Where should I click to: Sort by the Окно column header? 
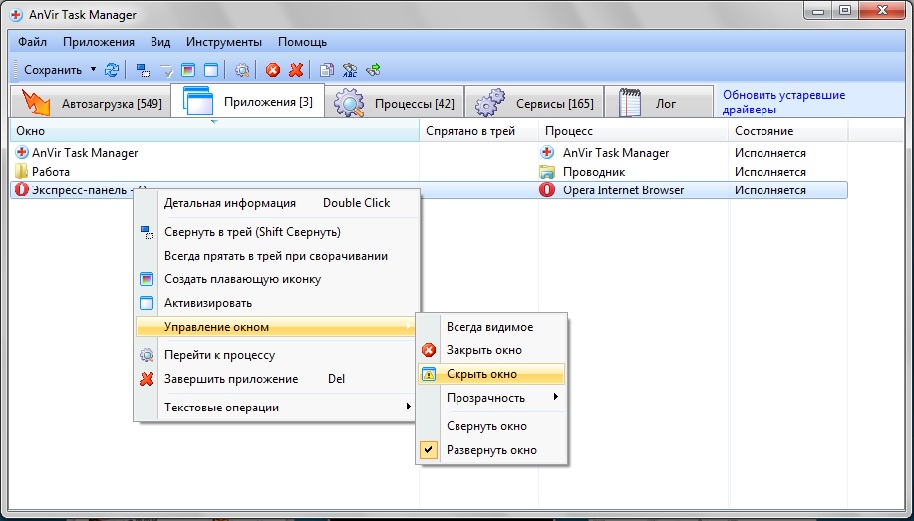(215, 131)
